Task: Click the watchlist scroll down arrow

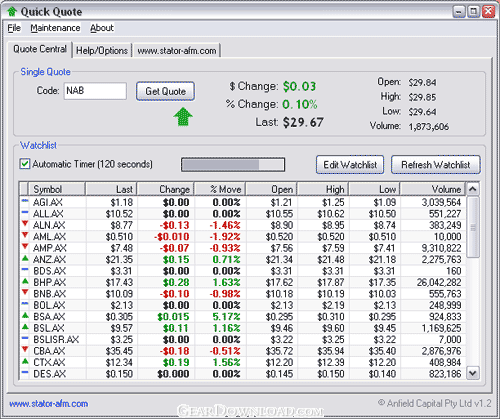Action: (x=472, y=373)
